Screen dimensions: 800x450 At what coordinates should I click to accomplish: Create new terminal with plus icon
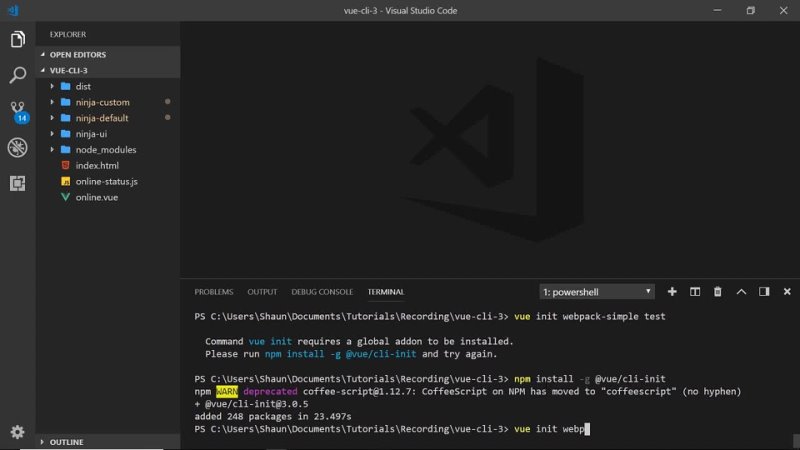point(672,291)
